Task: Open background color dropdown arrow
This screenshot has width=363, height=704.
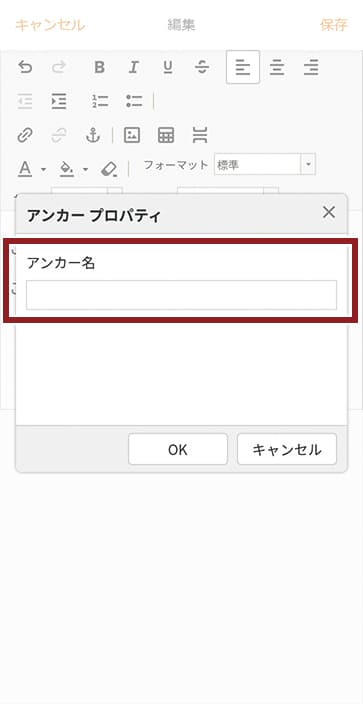Action: [85, 170]
